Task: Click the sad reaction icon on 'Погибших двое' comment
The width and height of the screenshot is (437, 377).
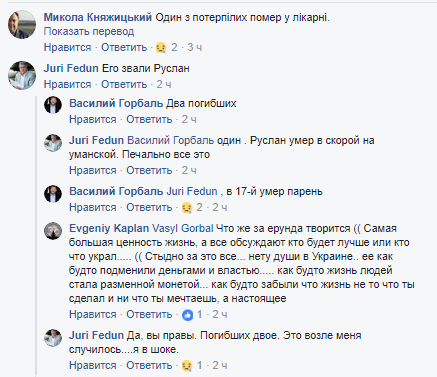Action: [187, 366]
